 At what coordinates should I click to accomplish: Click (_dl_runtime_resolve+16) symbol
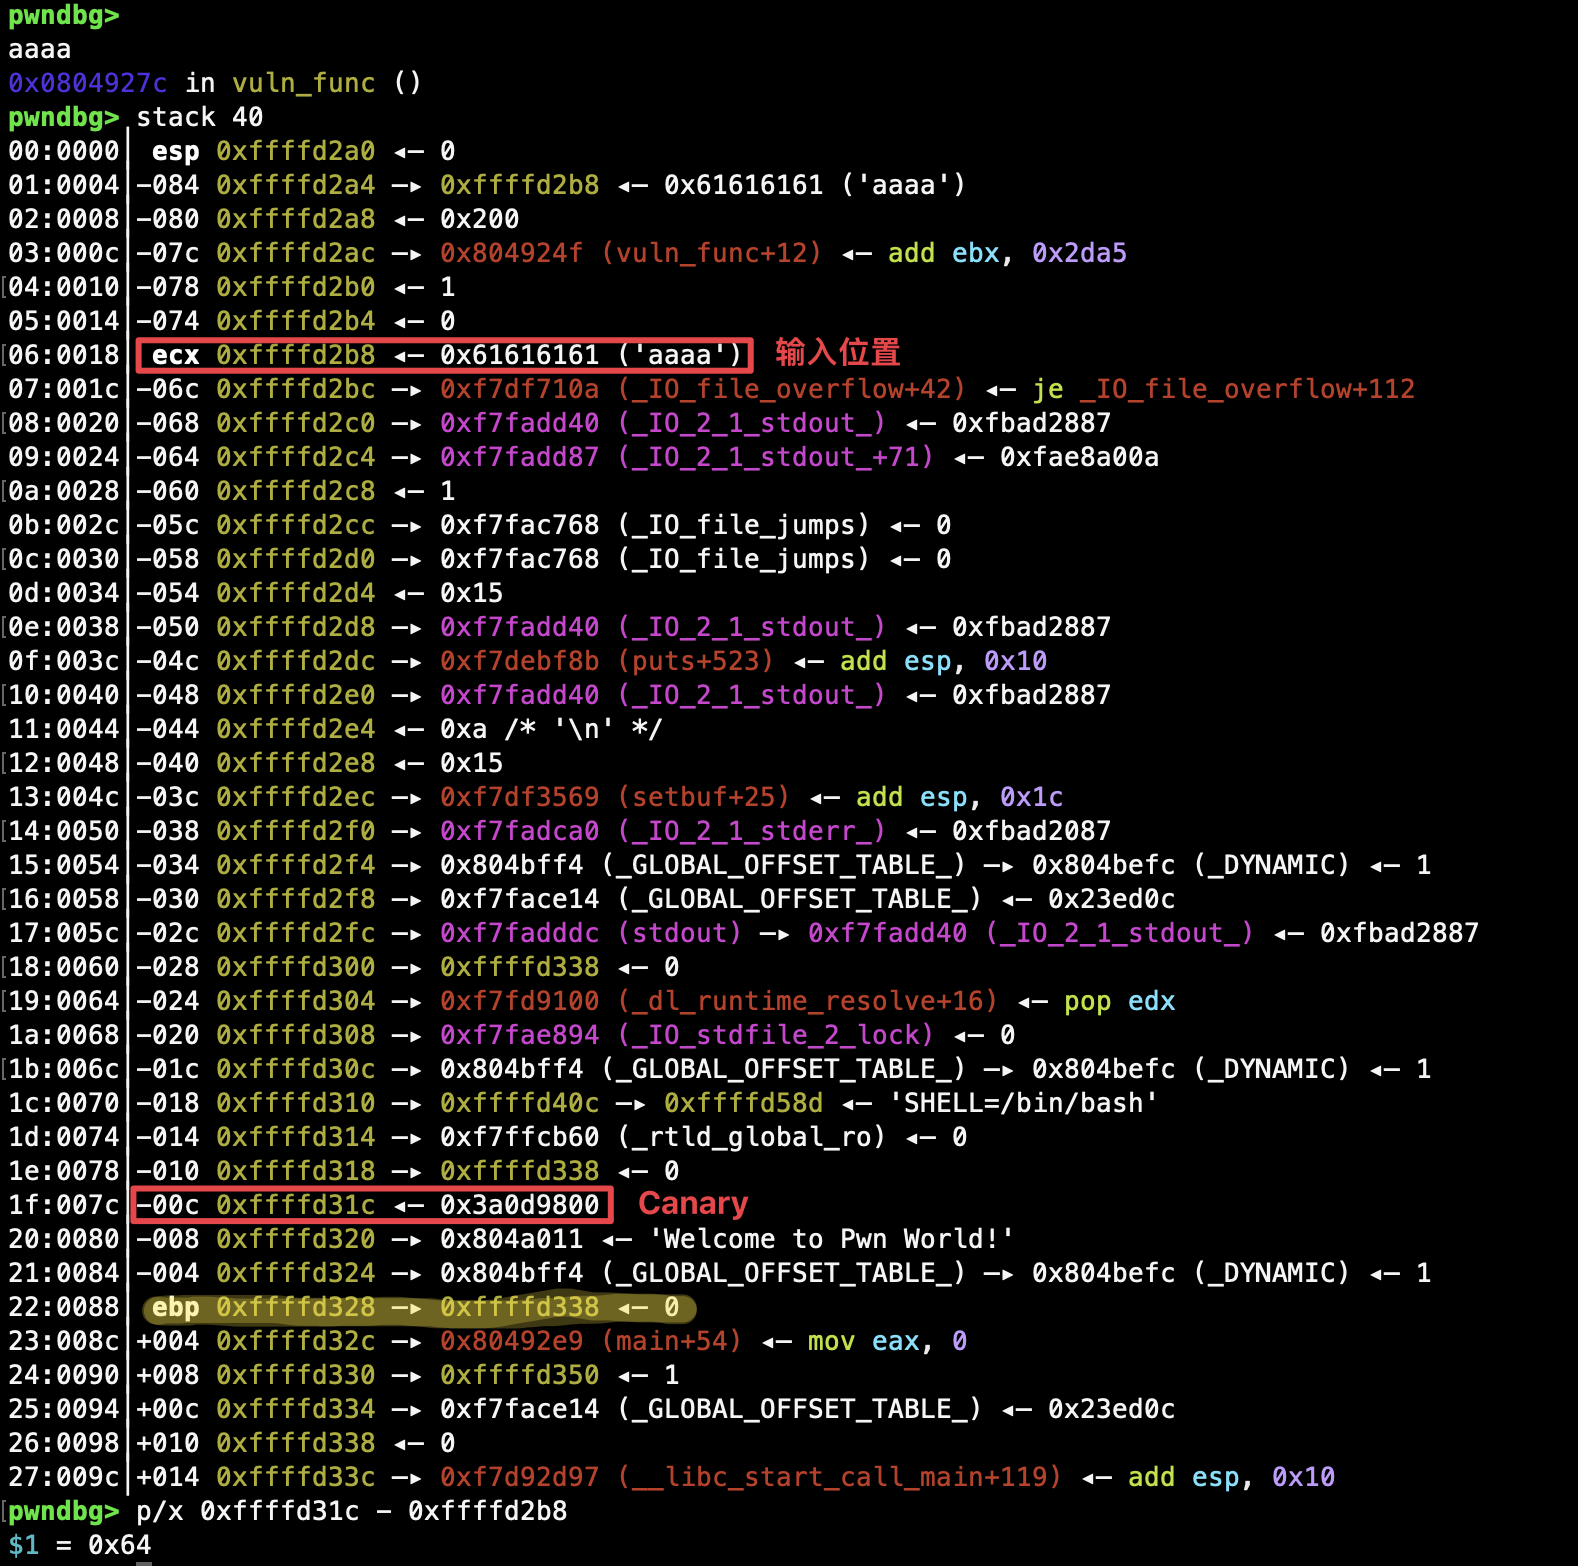(808, 1001)
